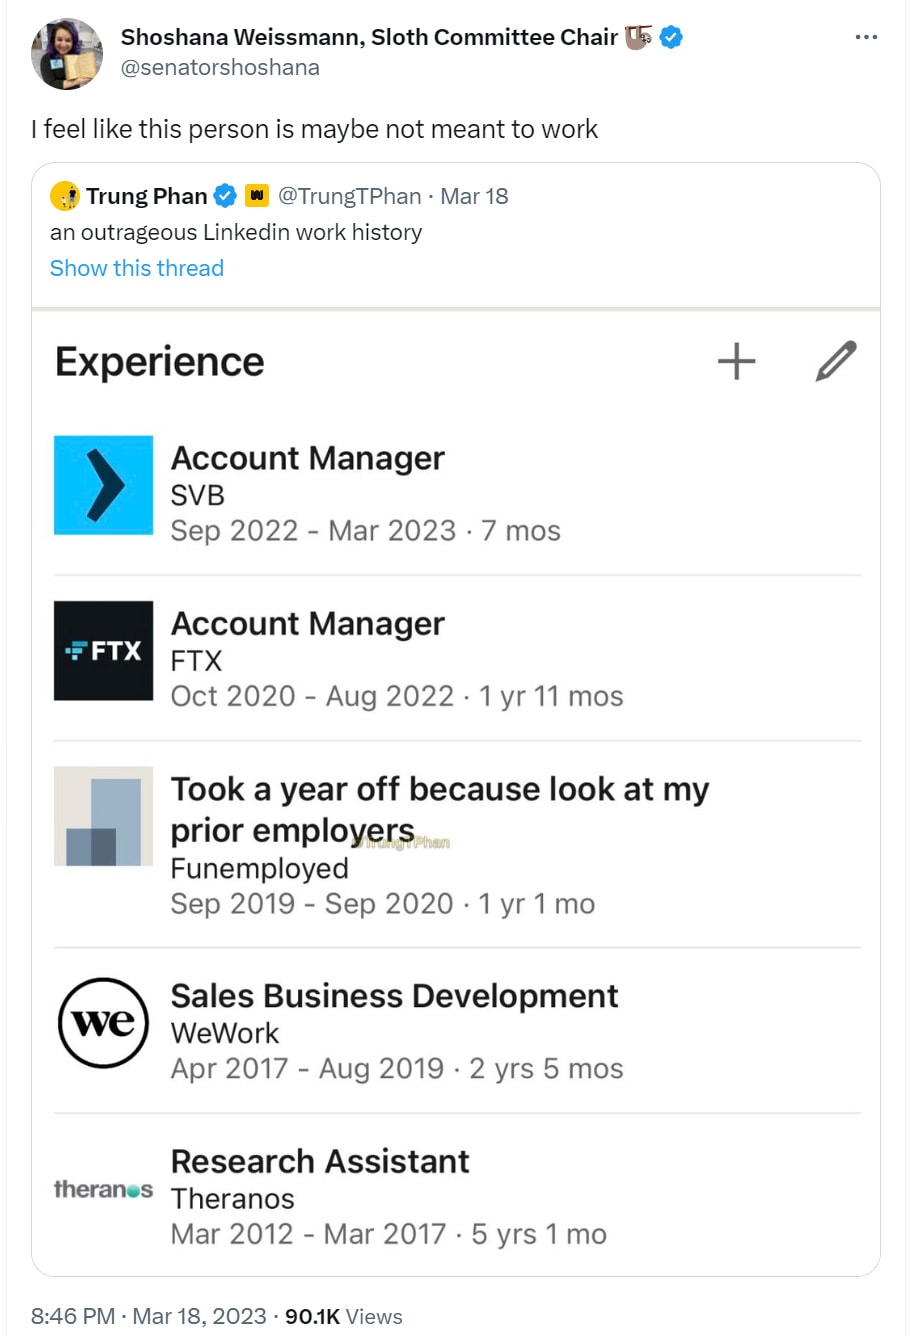909x1336 pixels.
Task: Click the Theranos logo
Action: click(x=103, y=1189)
